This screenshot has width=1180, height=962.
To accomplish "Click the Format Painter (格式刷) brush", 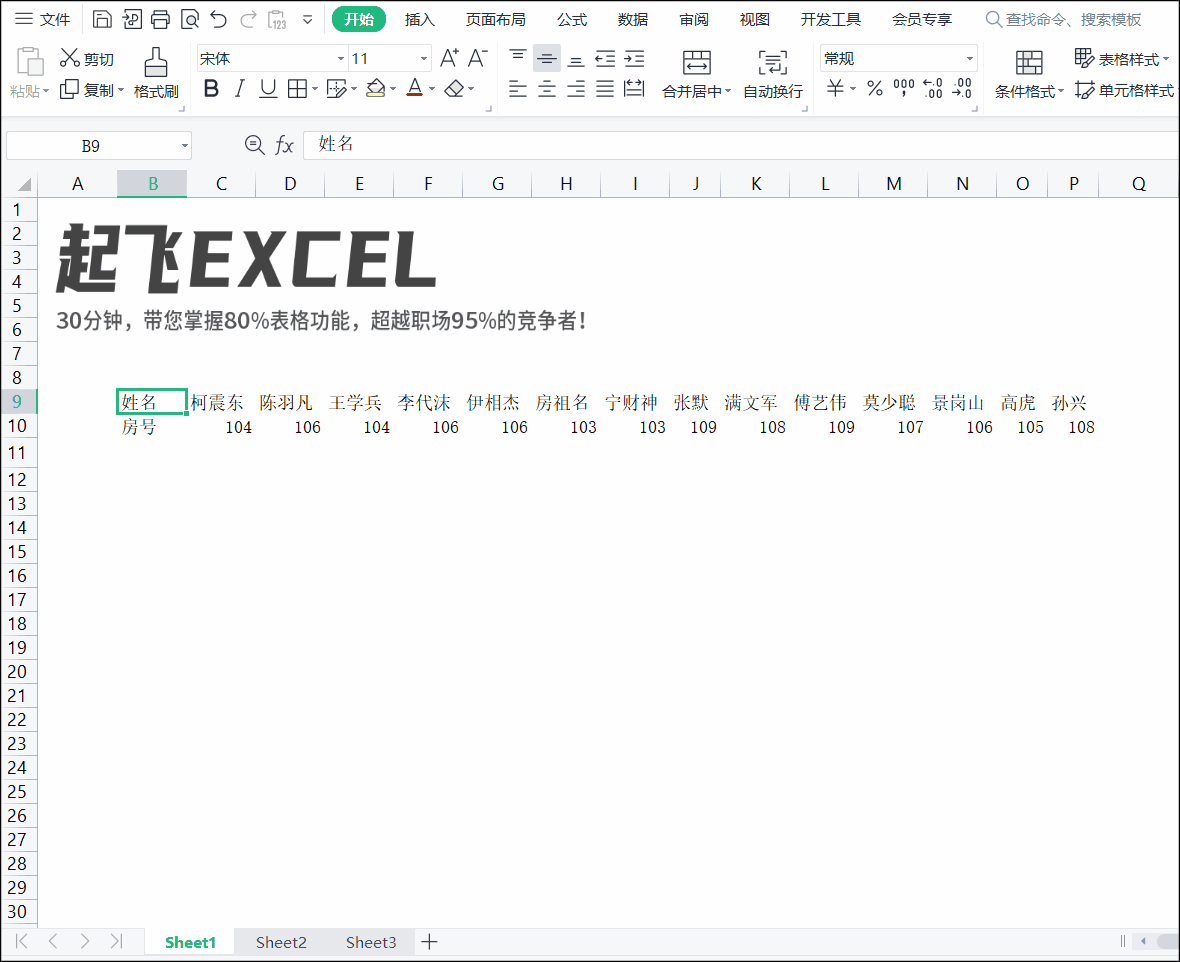I will tap(156, 62).
